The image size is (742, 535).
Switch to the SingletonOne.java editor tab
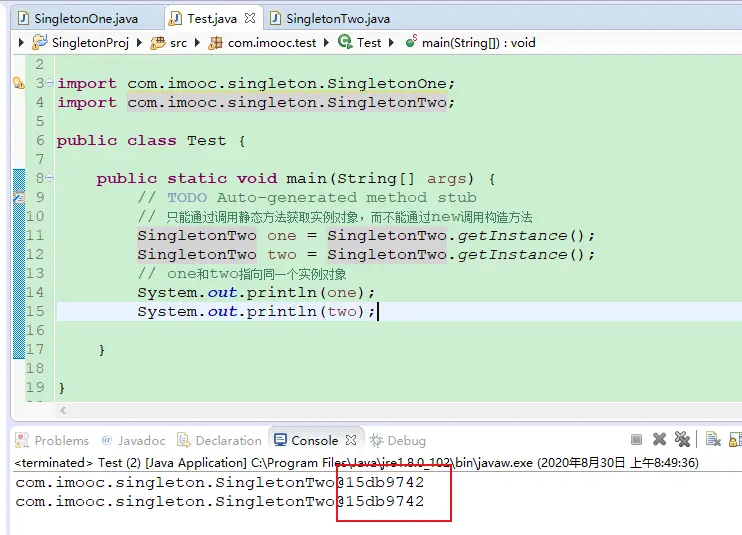coord(79,18)
